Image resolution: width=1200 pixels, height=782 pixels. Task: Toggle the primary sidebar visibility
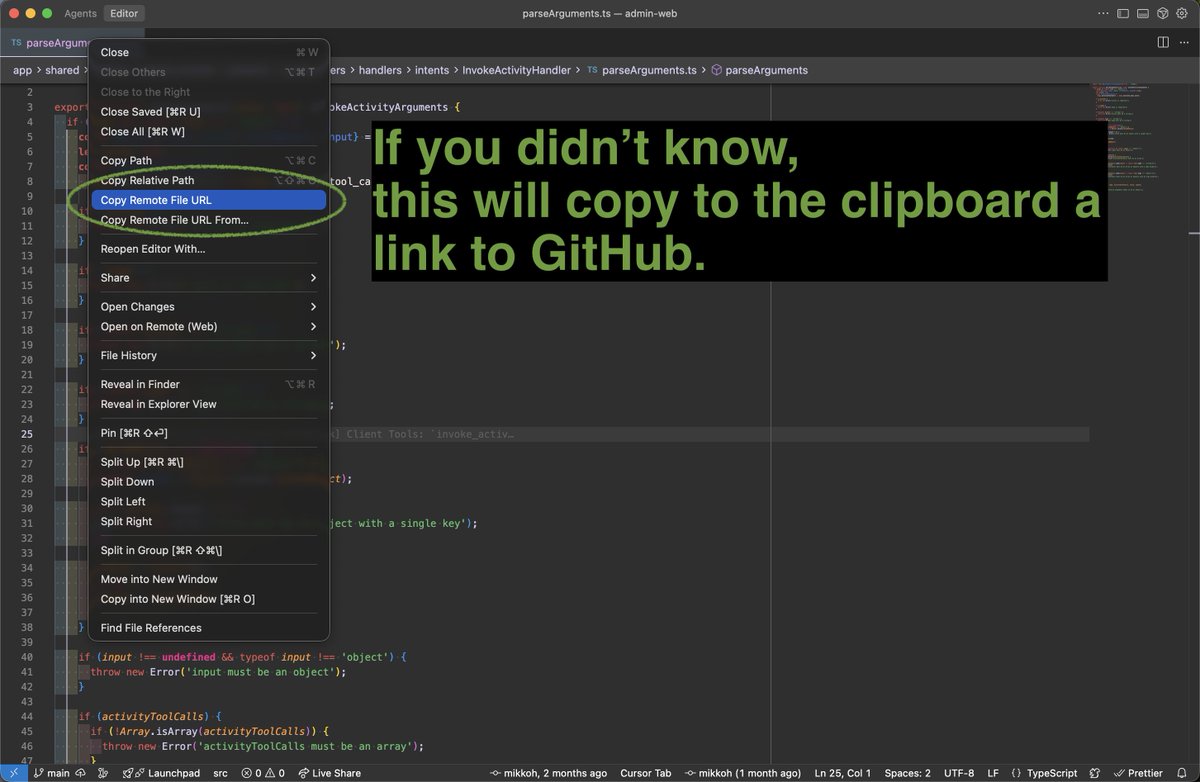[x=1122, y=13]
